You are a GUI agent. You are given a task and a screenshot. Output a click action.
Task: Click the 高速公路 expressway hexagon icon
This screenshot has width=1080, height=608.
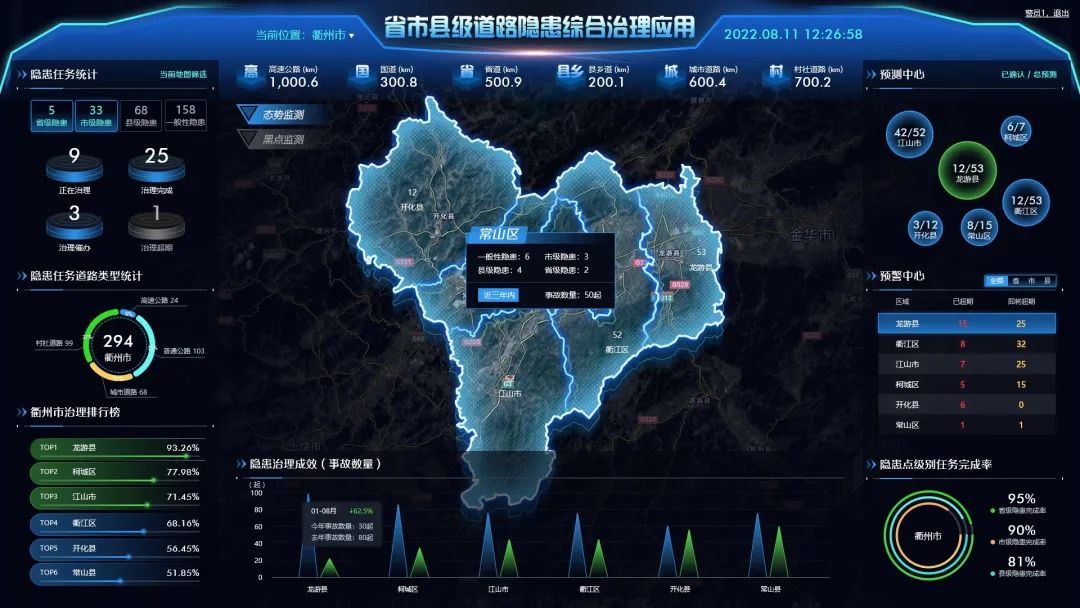point(250,76)
